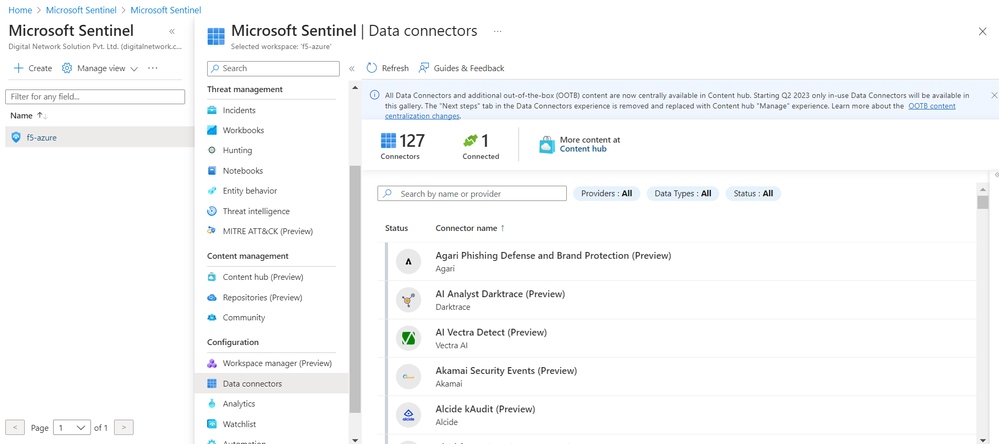The height and width of the screenshot is (444, 999).
Task: Click the Create workspace button
Action: pyautogui.click(x=33, y=68)
